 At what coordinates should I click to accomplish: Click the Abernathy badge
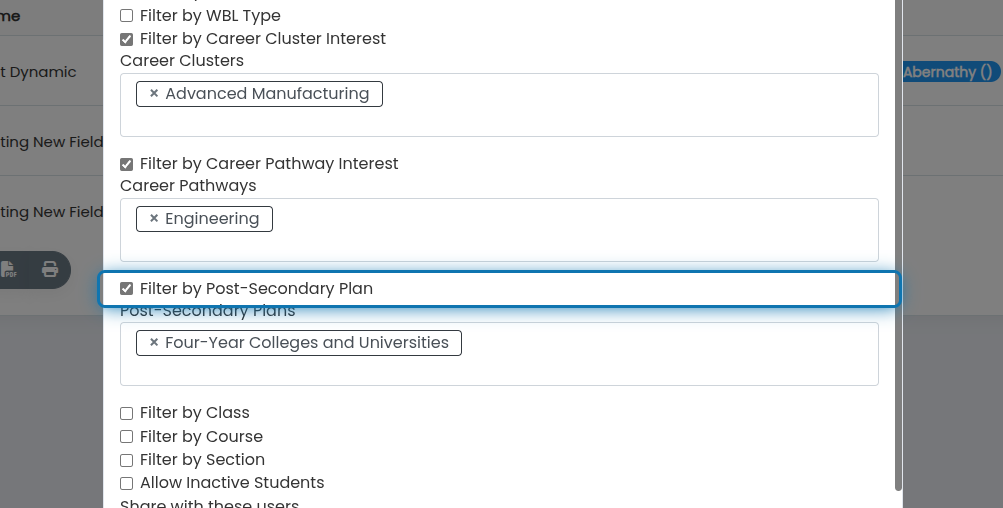[x=951, y=72]
